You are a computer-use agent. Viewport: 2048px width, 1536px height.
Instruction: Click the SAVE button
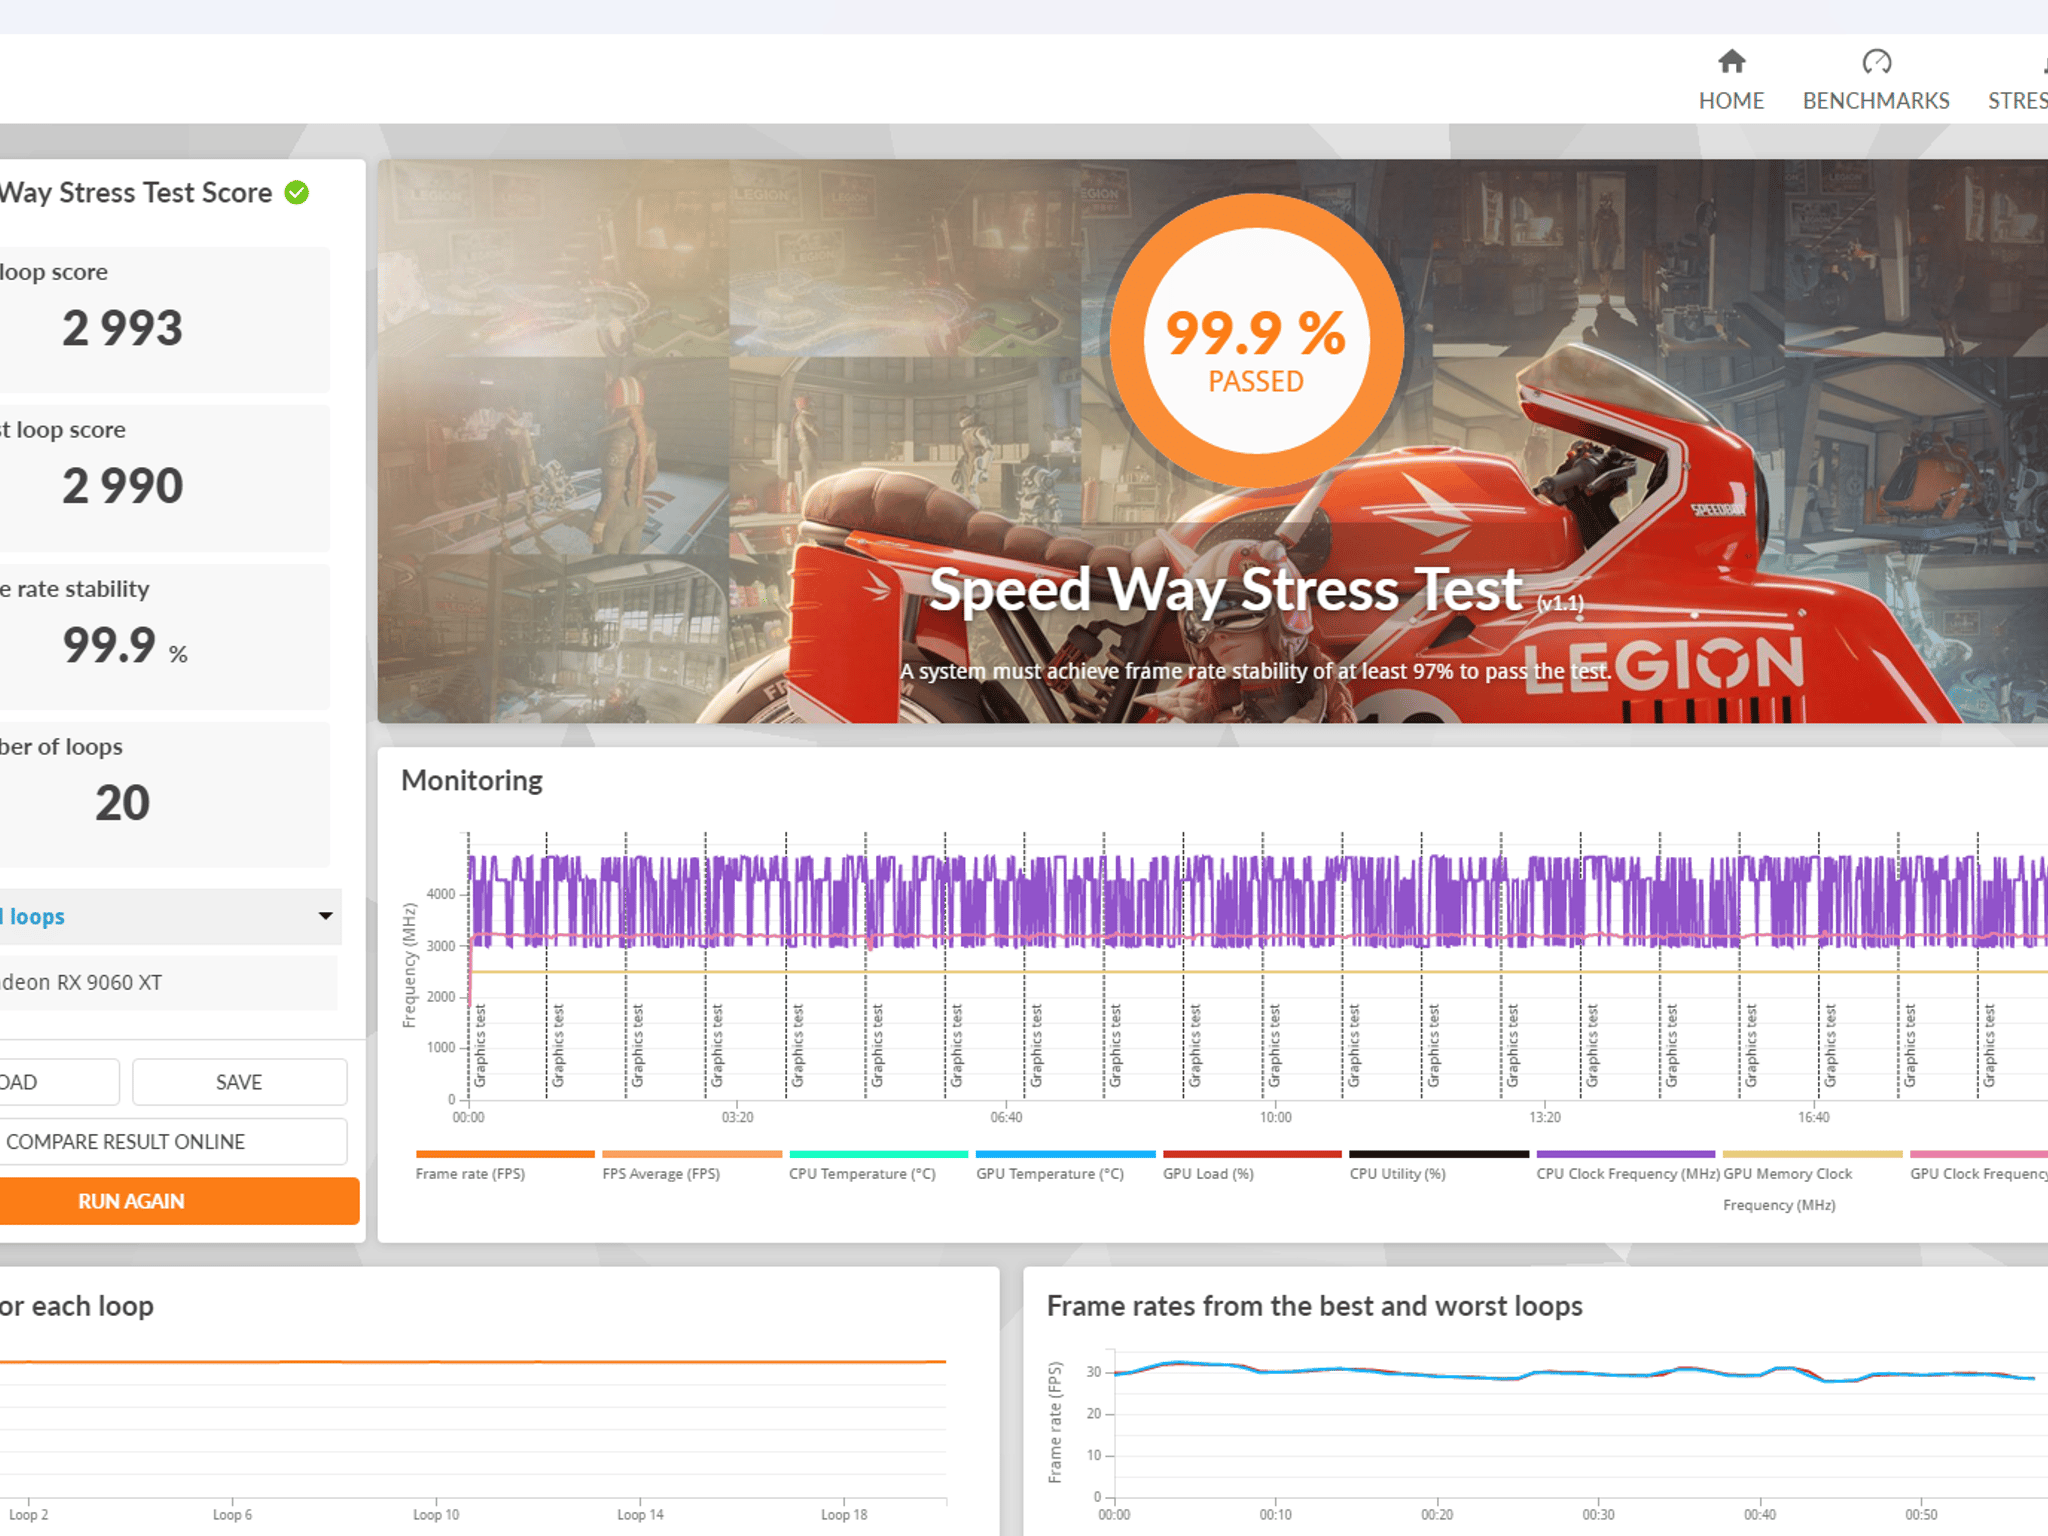pos(239,1082)
